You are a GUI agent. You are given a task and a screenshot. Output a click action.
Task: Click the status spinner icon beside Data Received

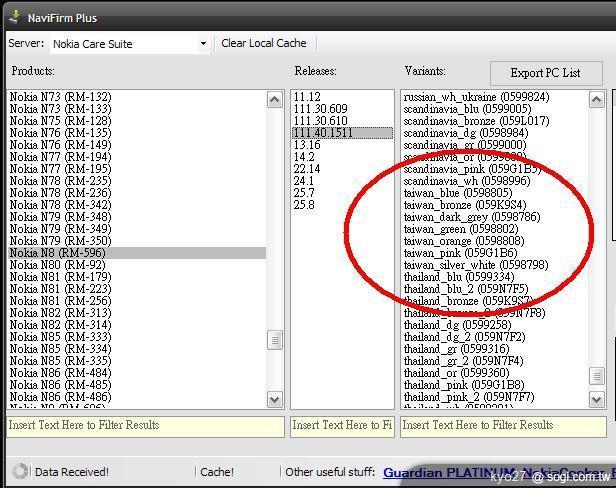point(19,471)
